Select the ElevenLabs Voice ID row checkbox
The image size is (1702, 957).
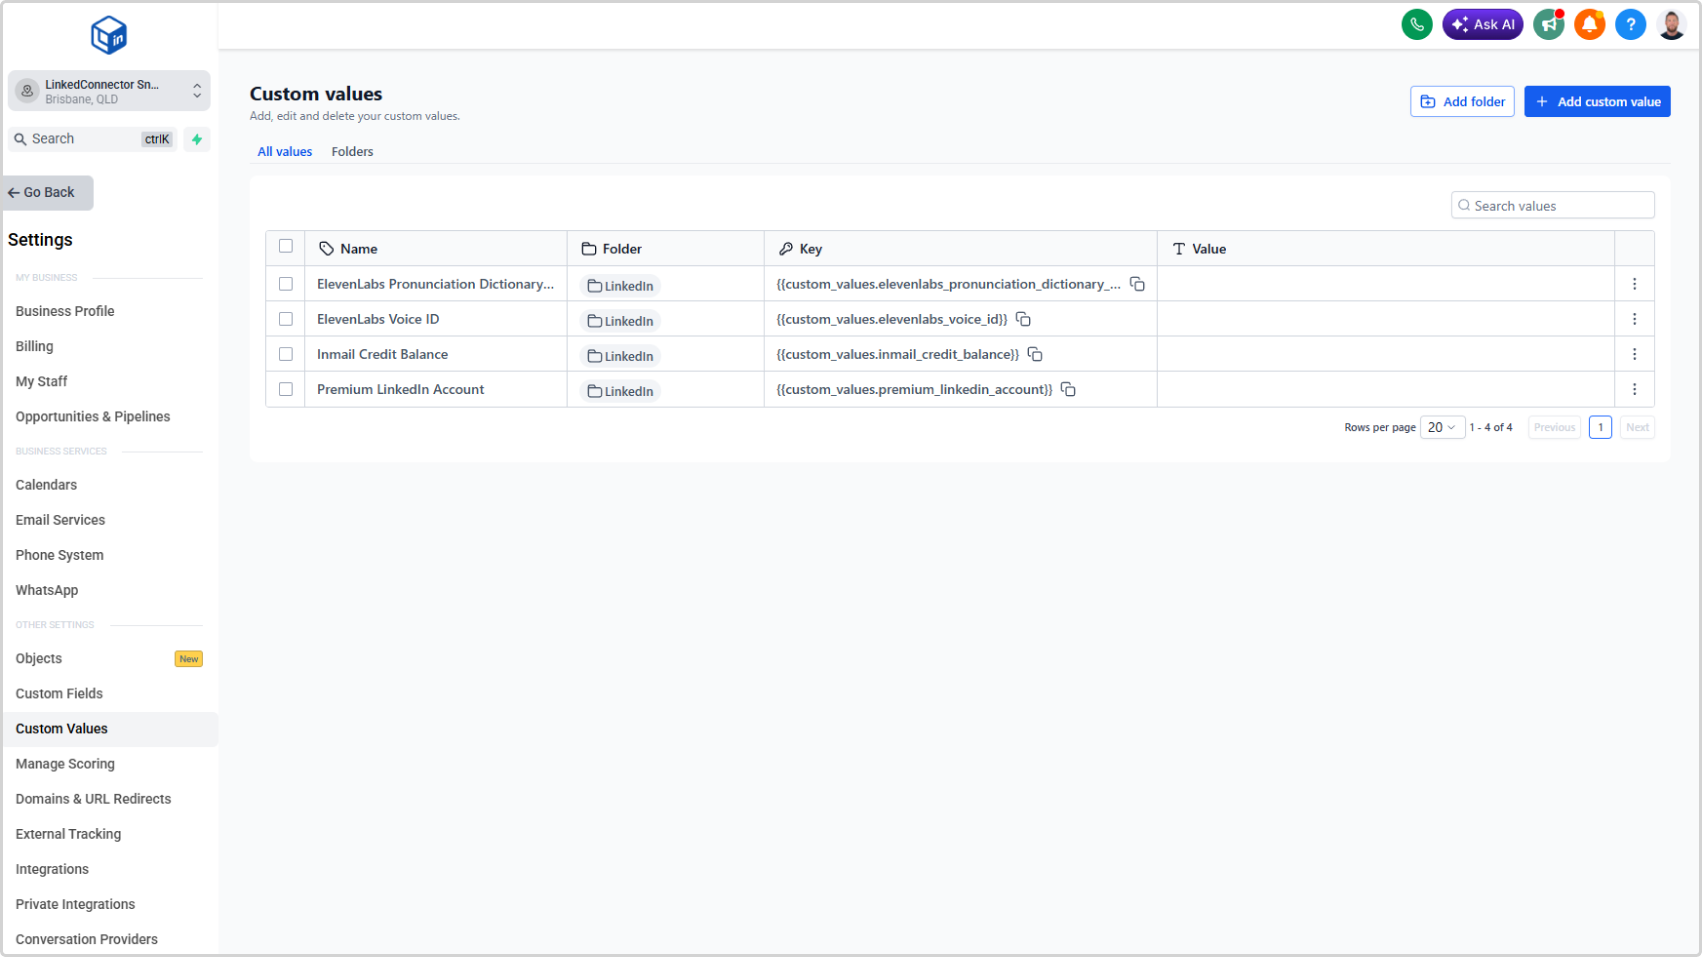click(x=286, y=319)
